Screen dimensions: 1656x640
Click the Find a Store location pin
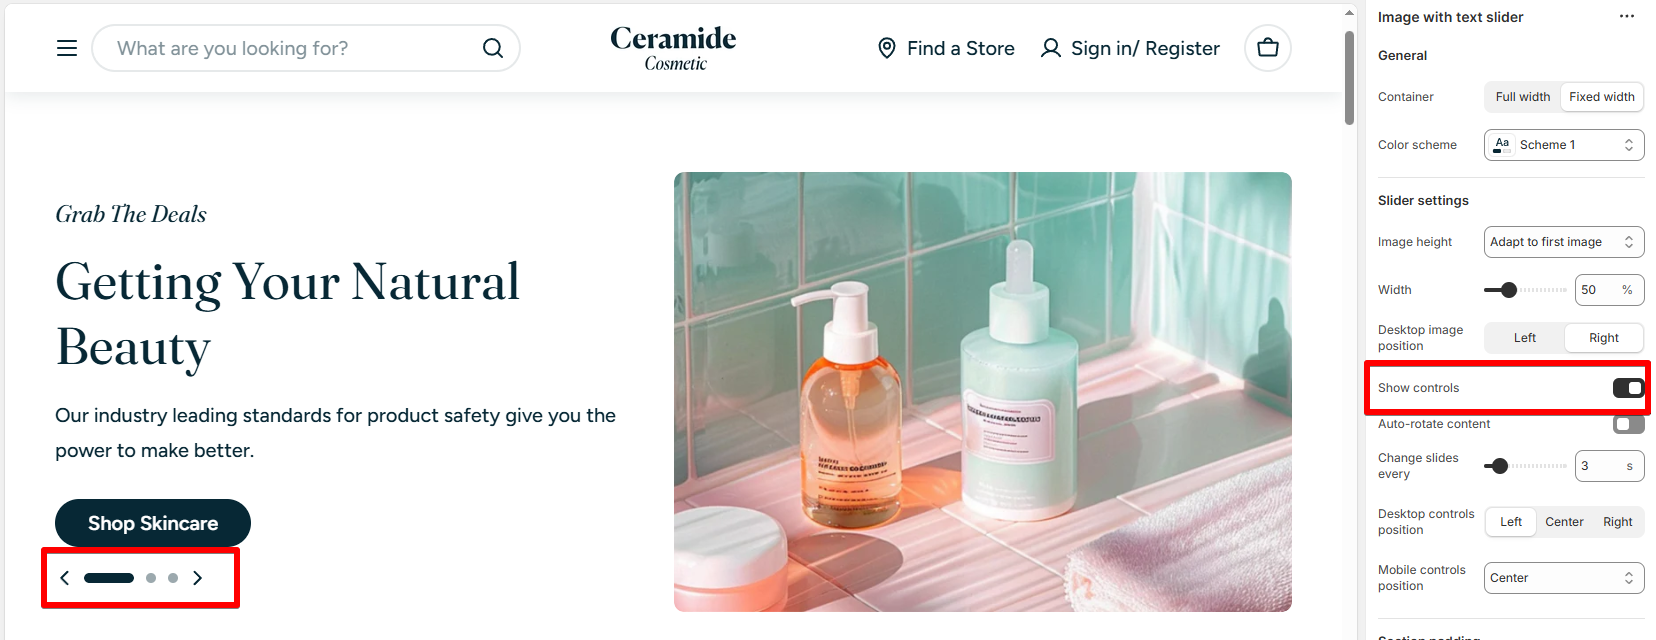click(x=887, y=48)
